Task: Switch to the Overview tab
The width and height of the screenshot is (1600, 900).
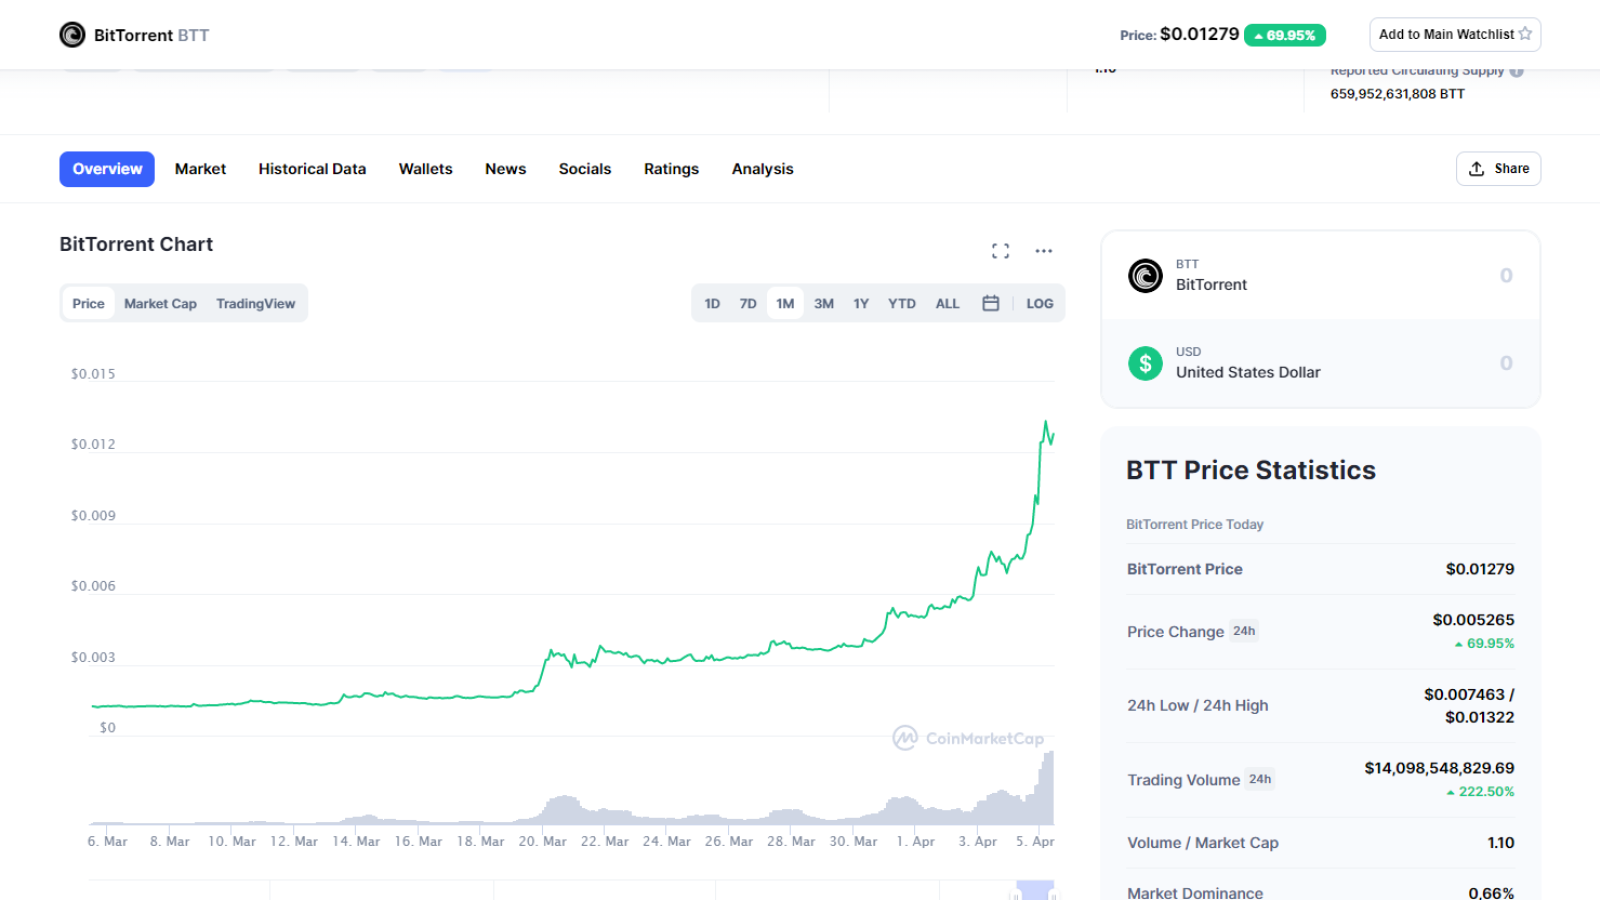Action: click(x=107, y=169)
